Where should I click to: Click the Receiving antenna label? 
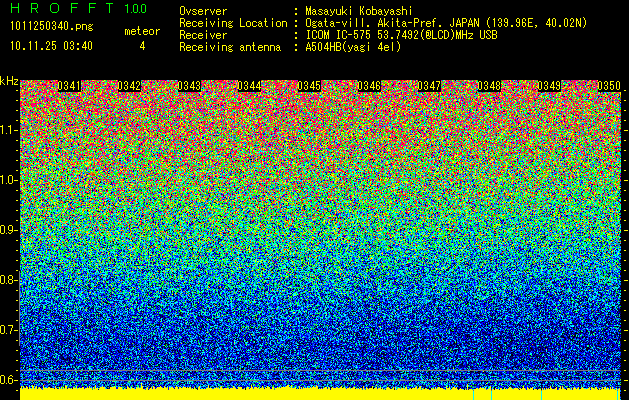(230, 47)
